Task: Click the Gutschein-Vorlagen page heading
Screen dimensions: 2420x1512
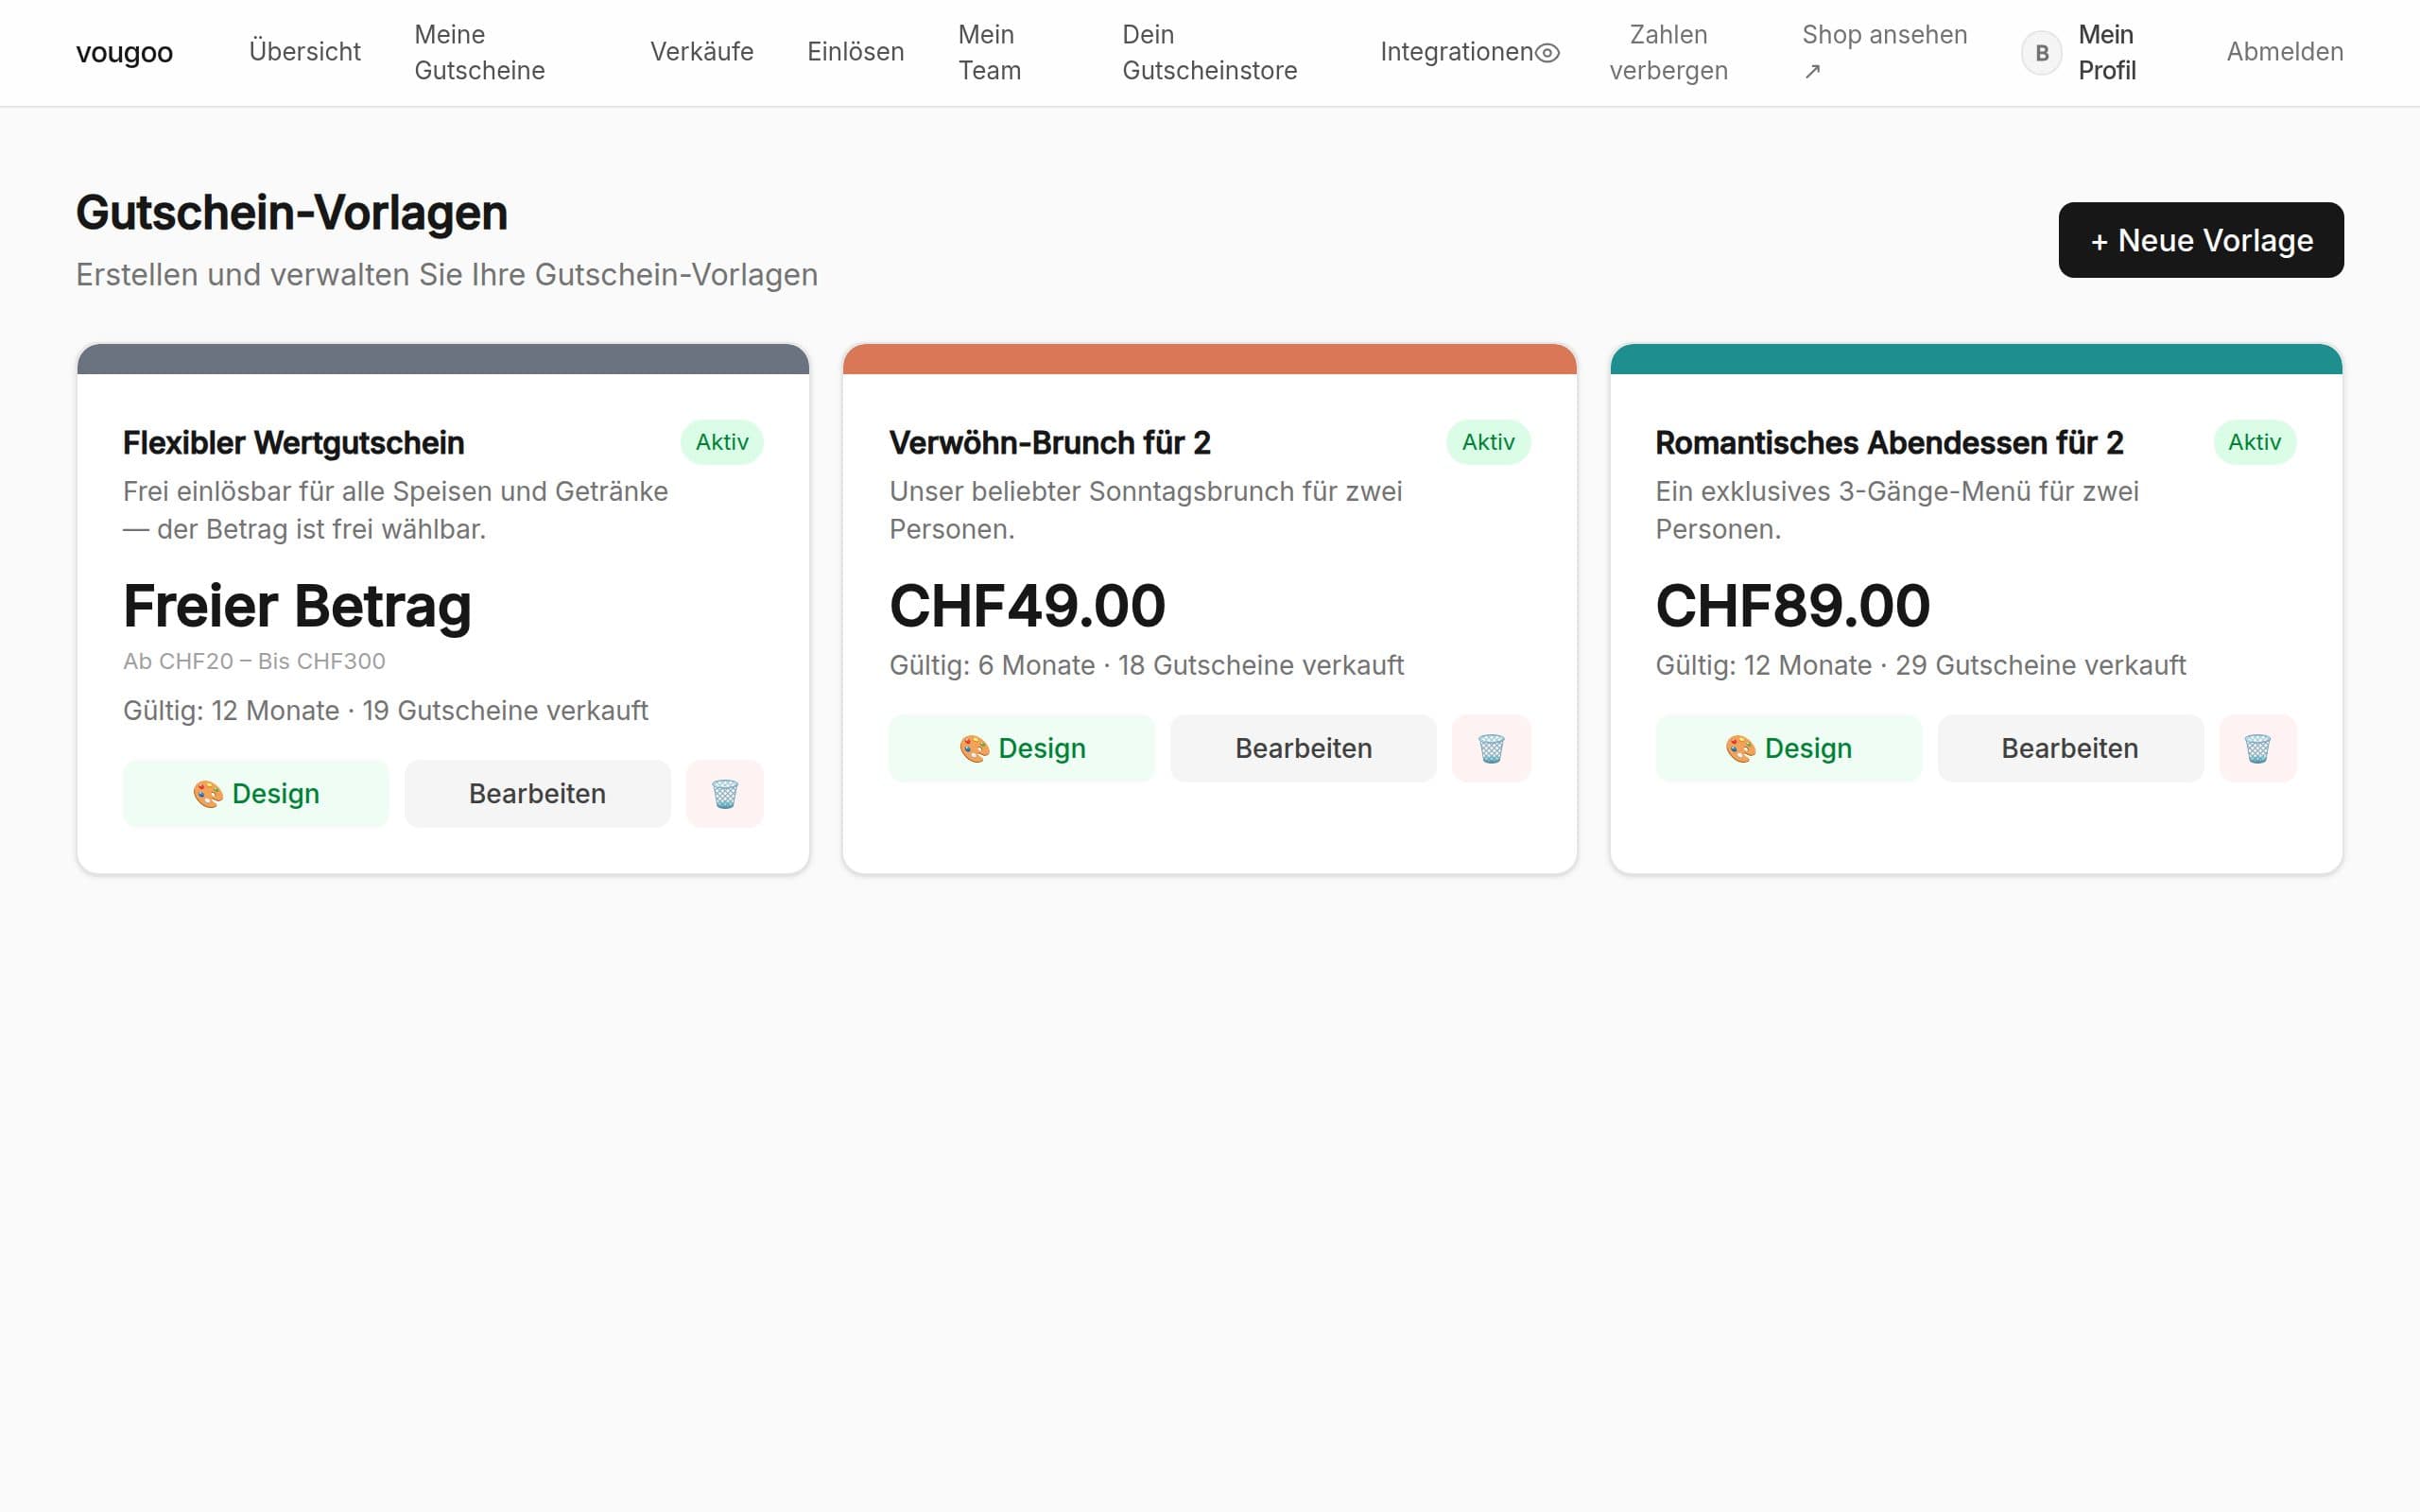Action: click(x=292, y=213)
